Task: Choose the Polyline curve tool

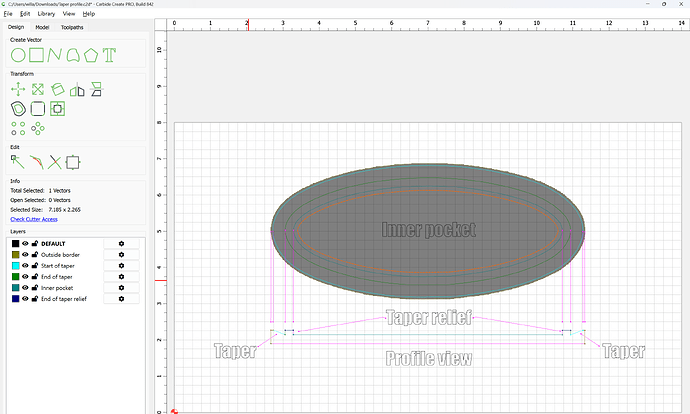Action: tap(56, 53)
